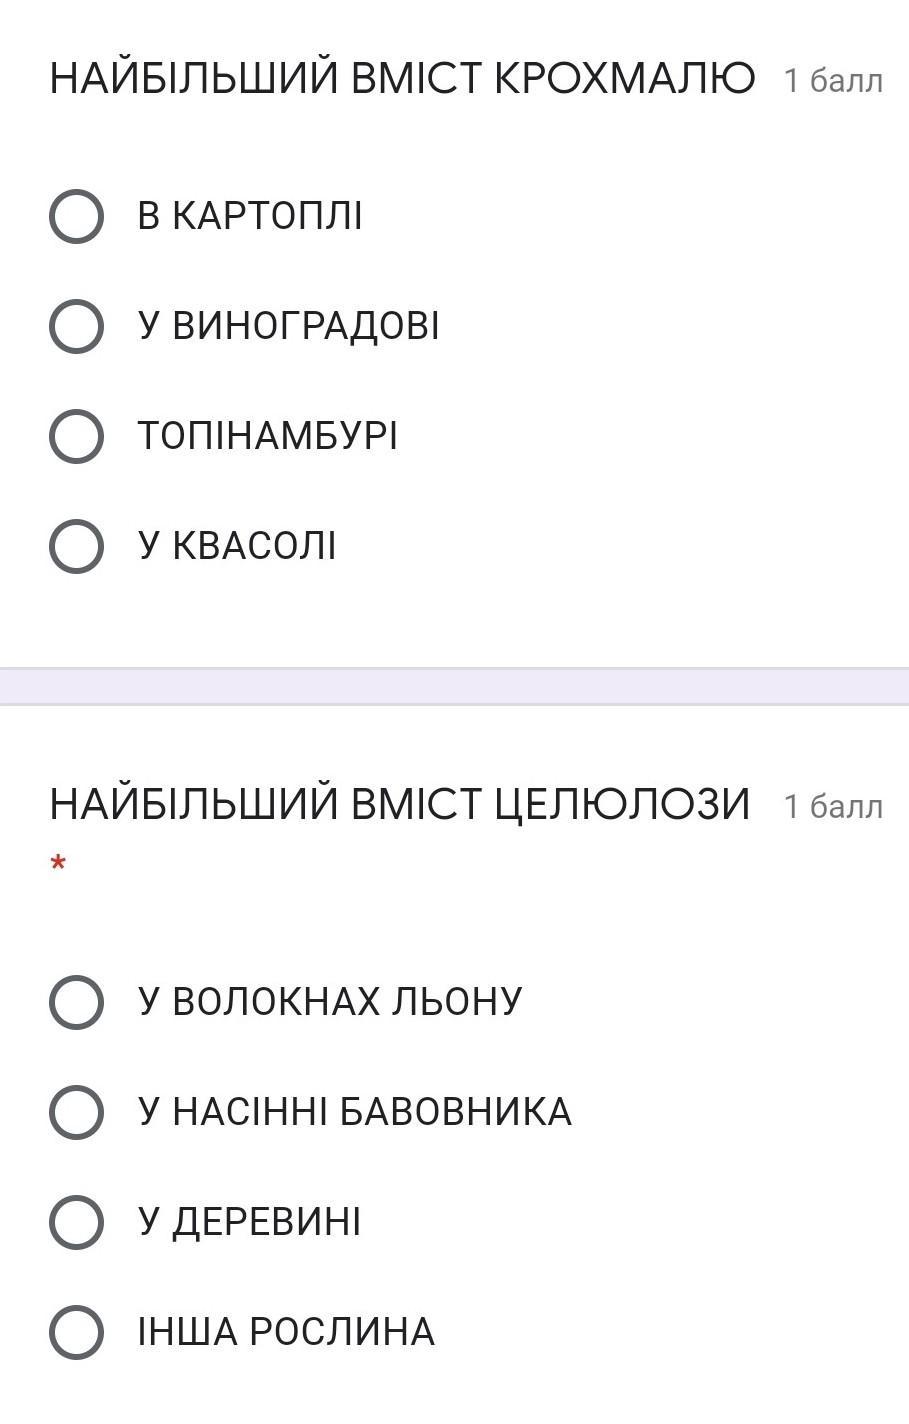Viewport: 909px width, 1424px height.
Task: Select the У ВОЛОКНАХ ЛЬОНУ radio button
Action: (76, 1002)
